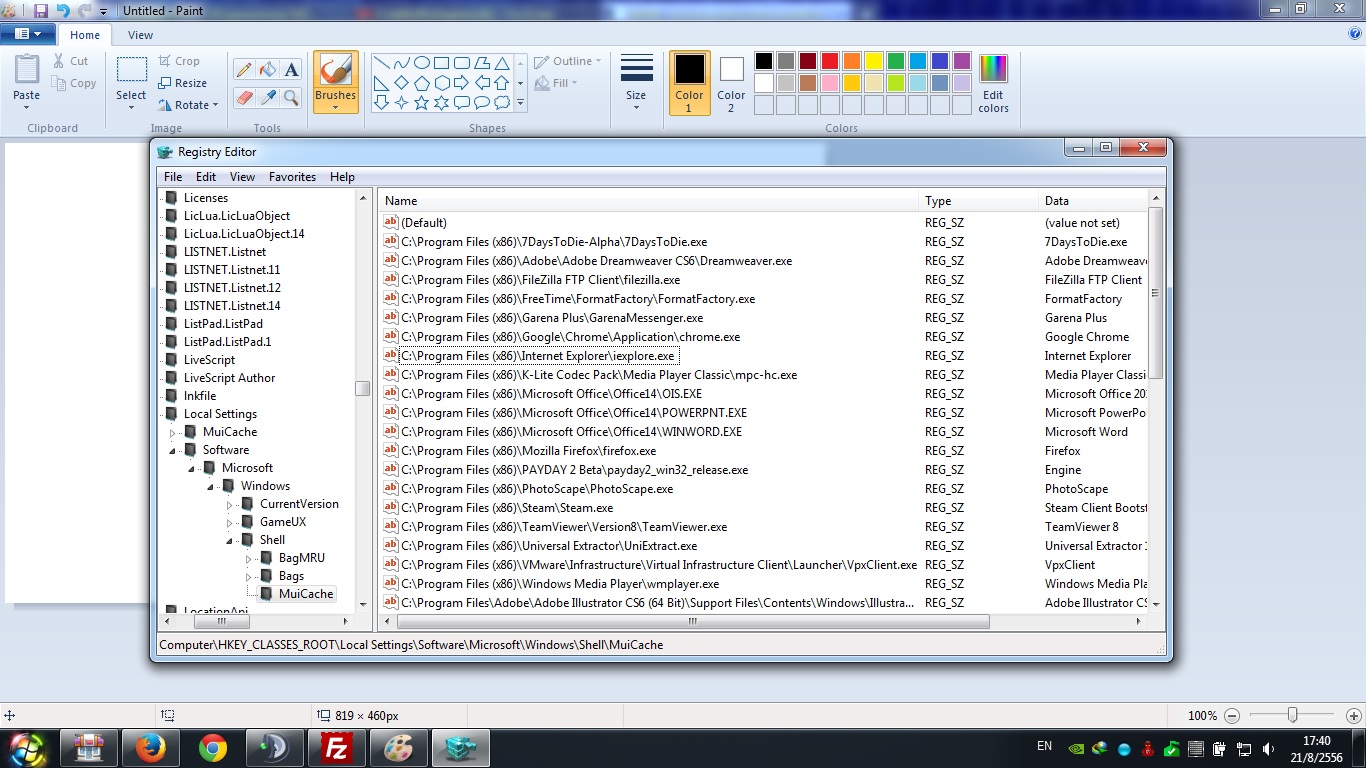Pick the yellow color from palette
This screenshot has height=768, width=1366.
tap(873, 61)
